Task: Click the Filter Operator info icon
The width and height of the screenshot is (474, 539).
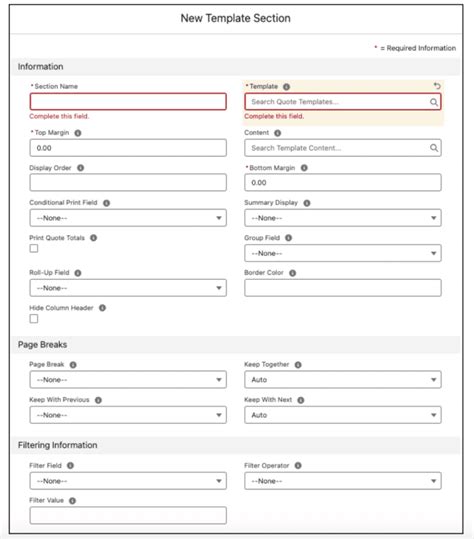Action: pos(298,465)
